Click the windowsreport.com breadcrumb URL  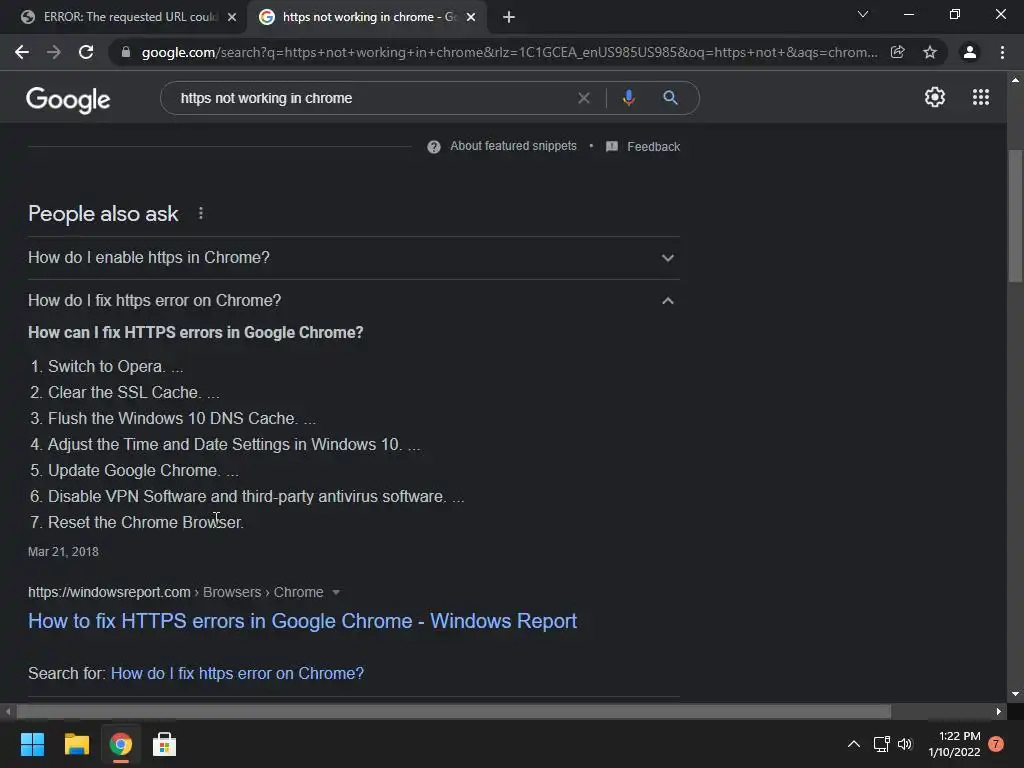(x=109, y=592)
